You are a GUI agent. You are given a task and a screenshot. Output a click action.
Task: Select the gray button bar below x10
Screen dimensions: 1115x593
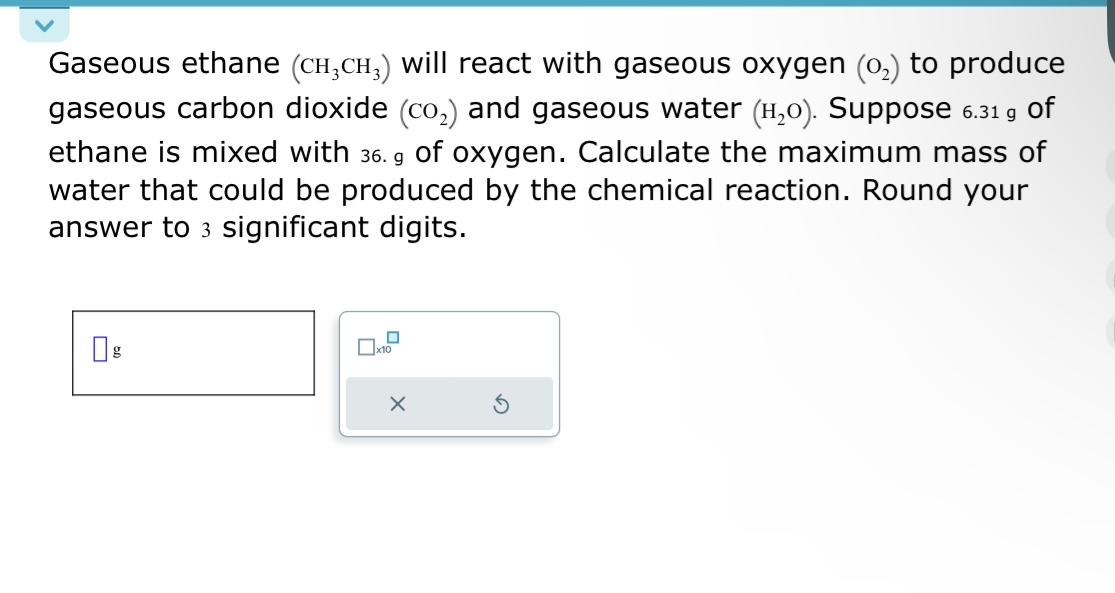point(449,403)
